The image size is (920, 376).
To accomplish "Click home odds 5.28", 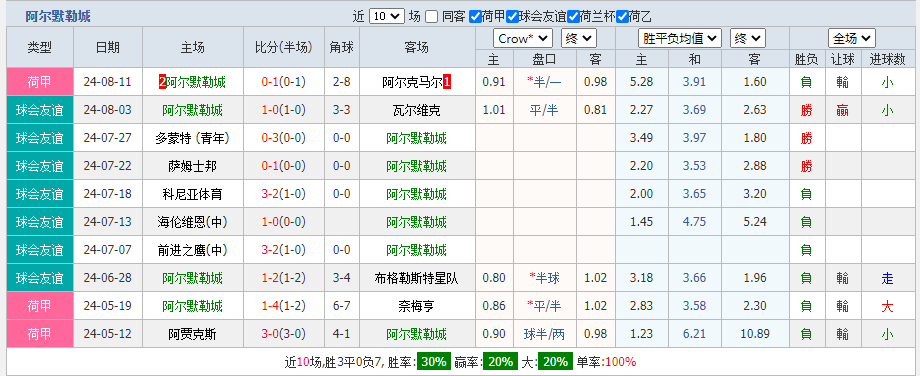I will point(641,82).
